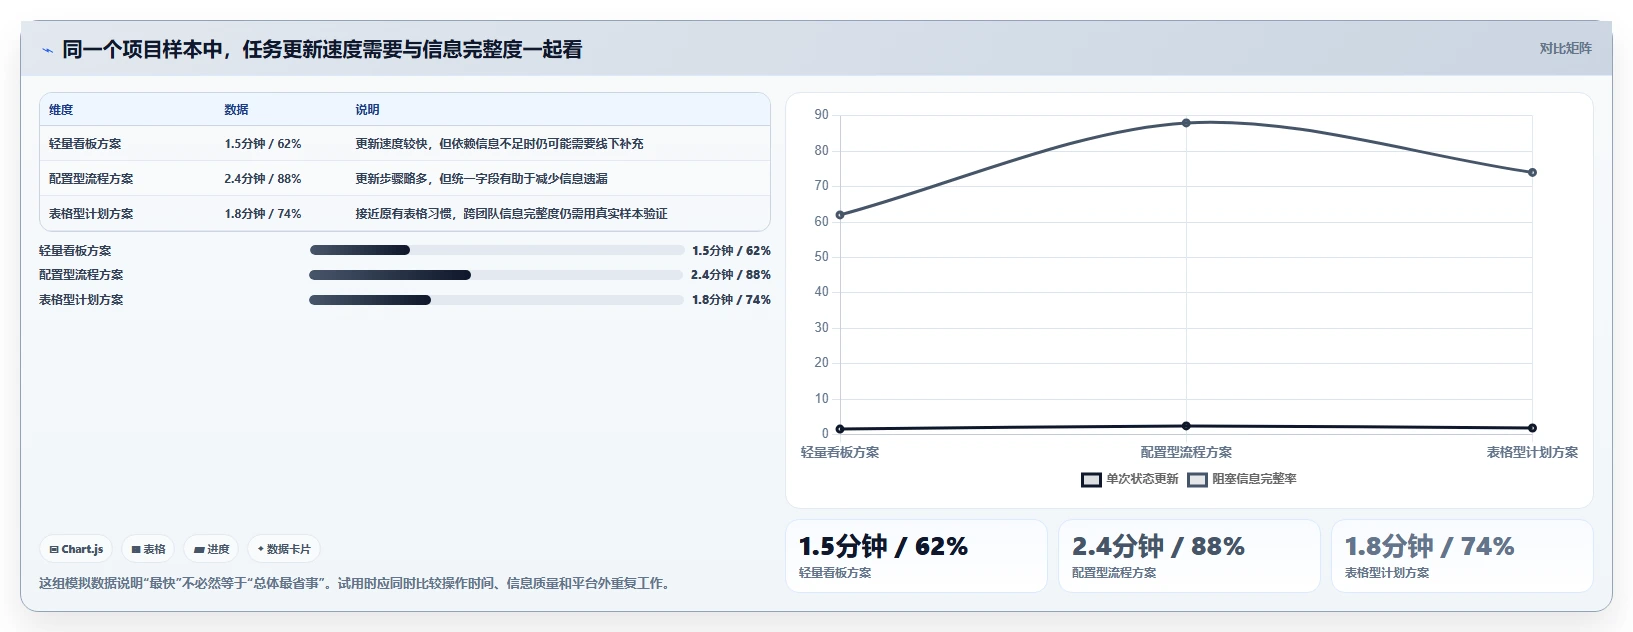
Task: Click the 1.8分钟 / 74% progress bar value
Action: point(731,300)
